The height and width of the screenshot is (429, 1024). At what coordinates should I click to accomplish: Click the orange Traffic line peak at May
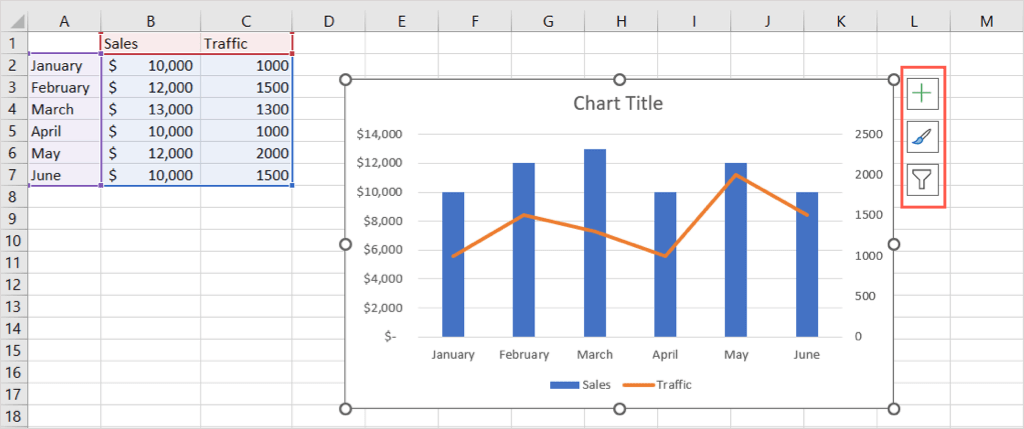point(736,175)
